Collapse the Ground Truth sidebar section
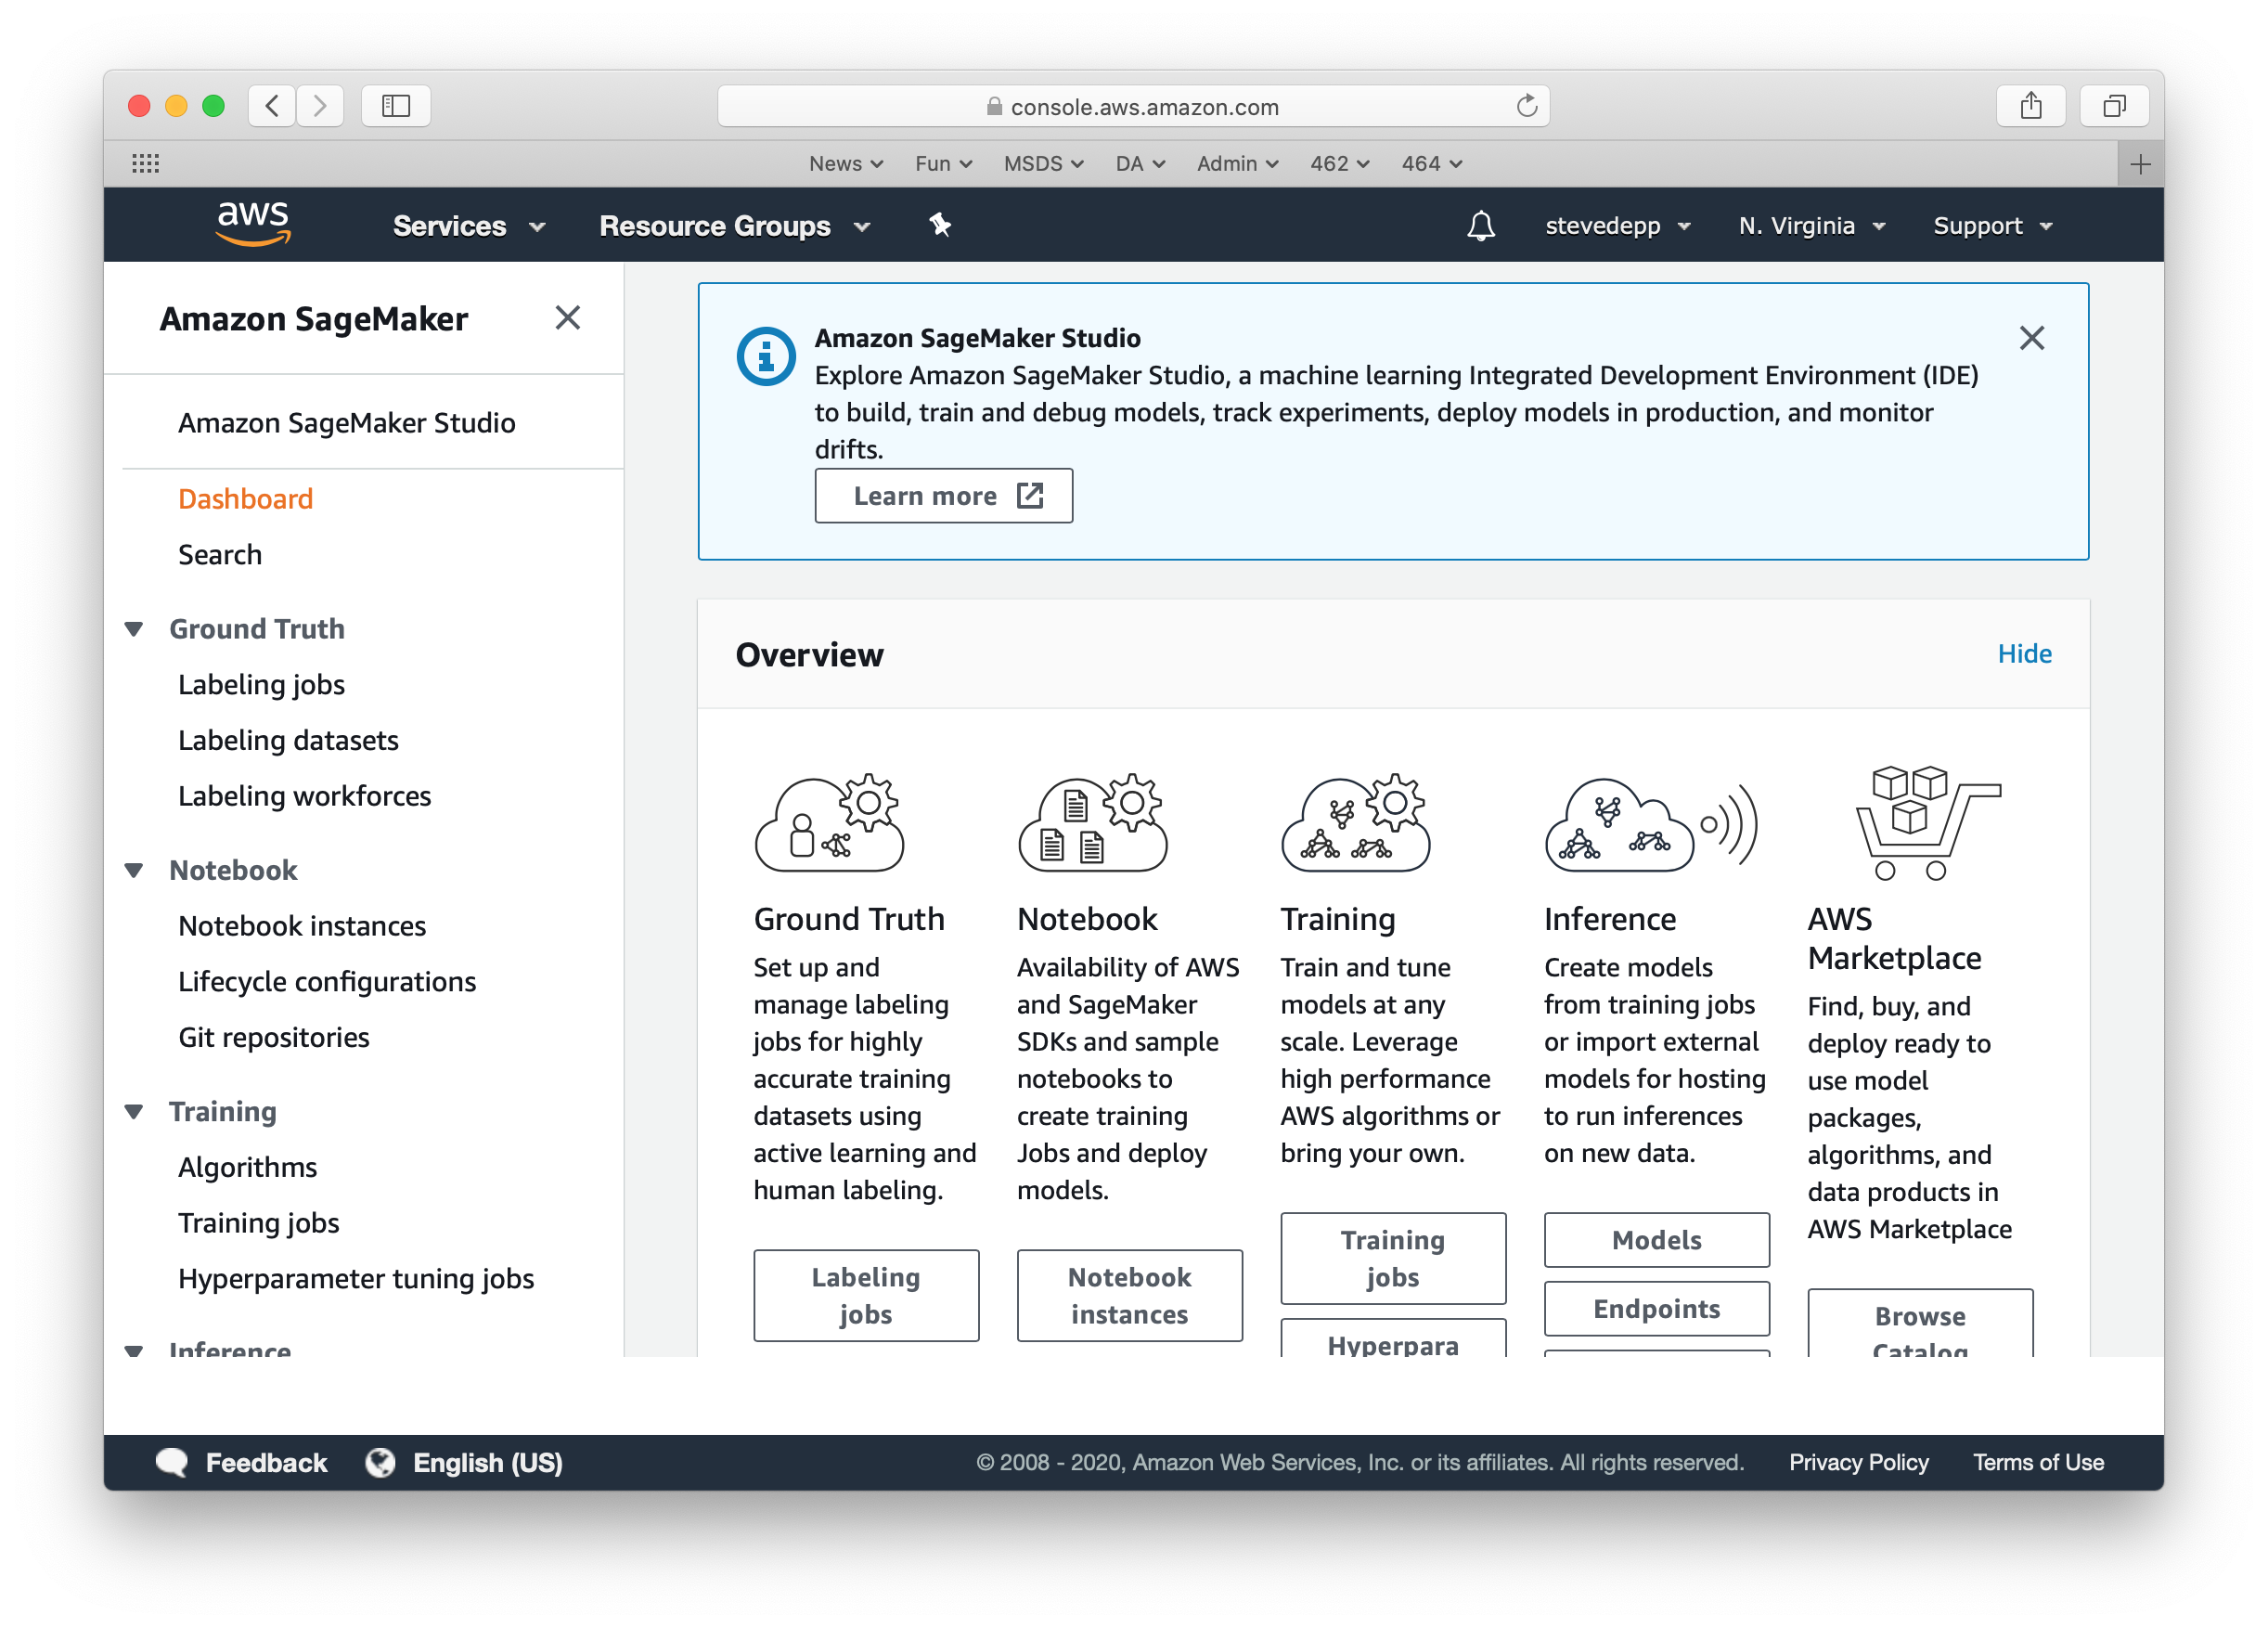2268x1628 pixels. (134, 629)
